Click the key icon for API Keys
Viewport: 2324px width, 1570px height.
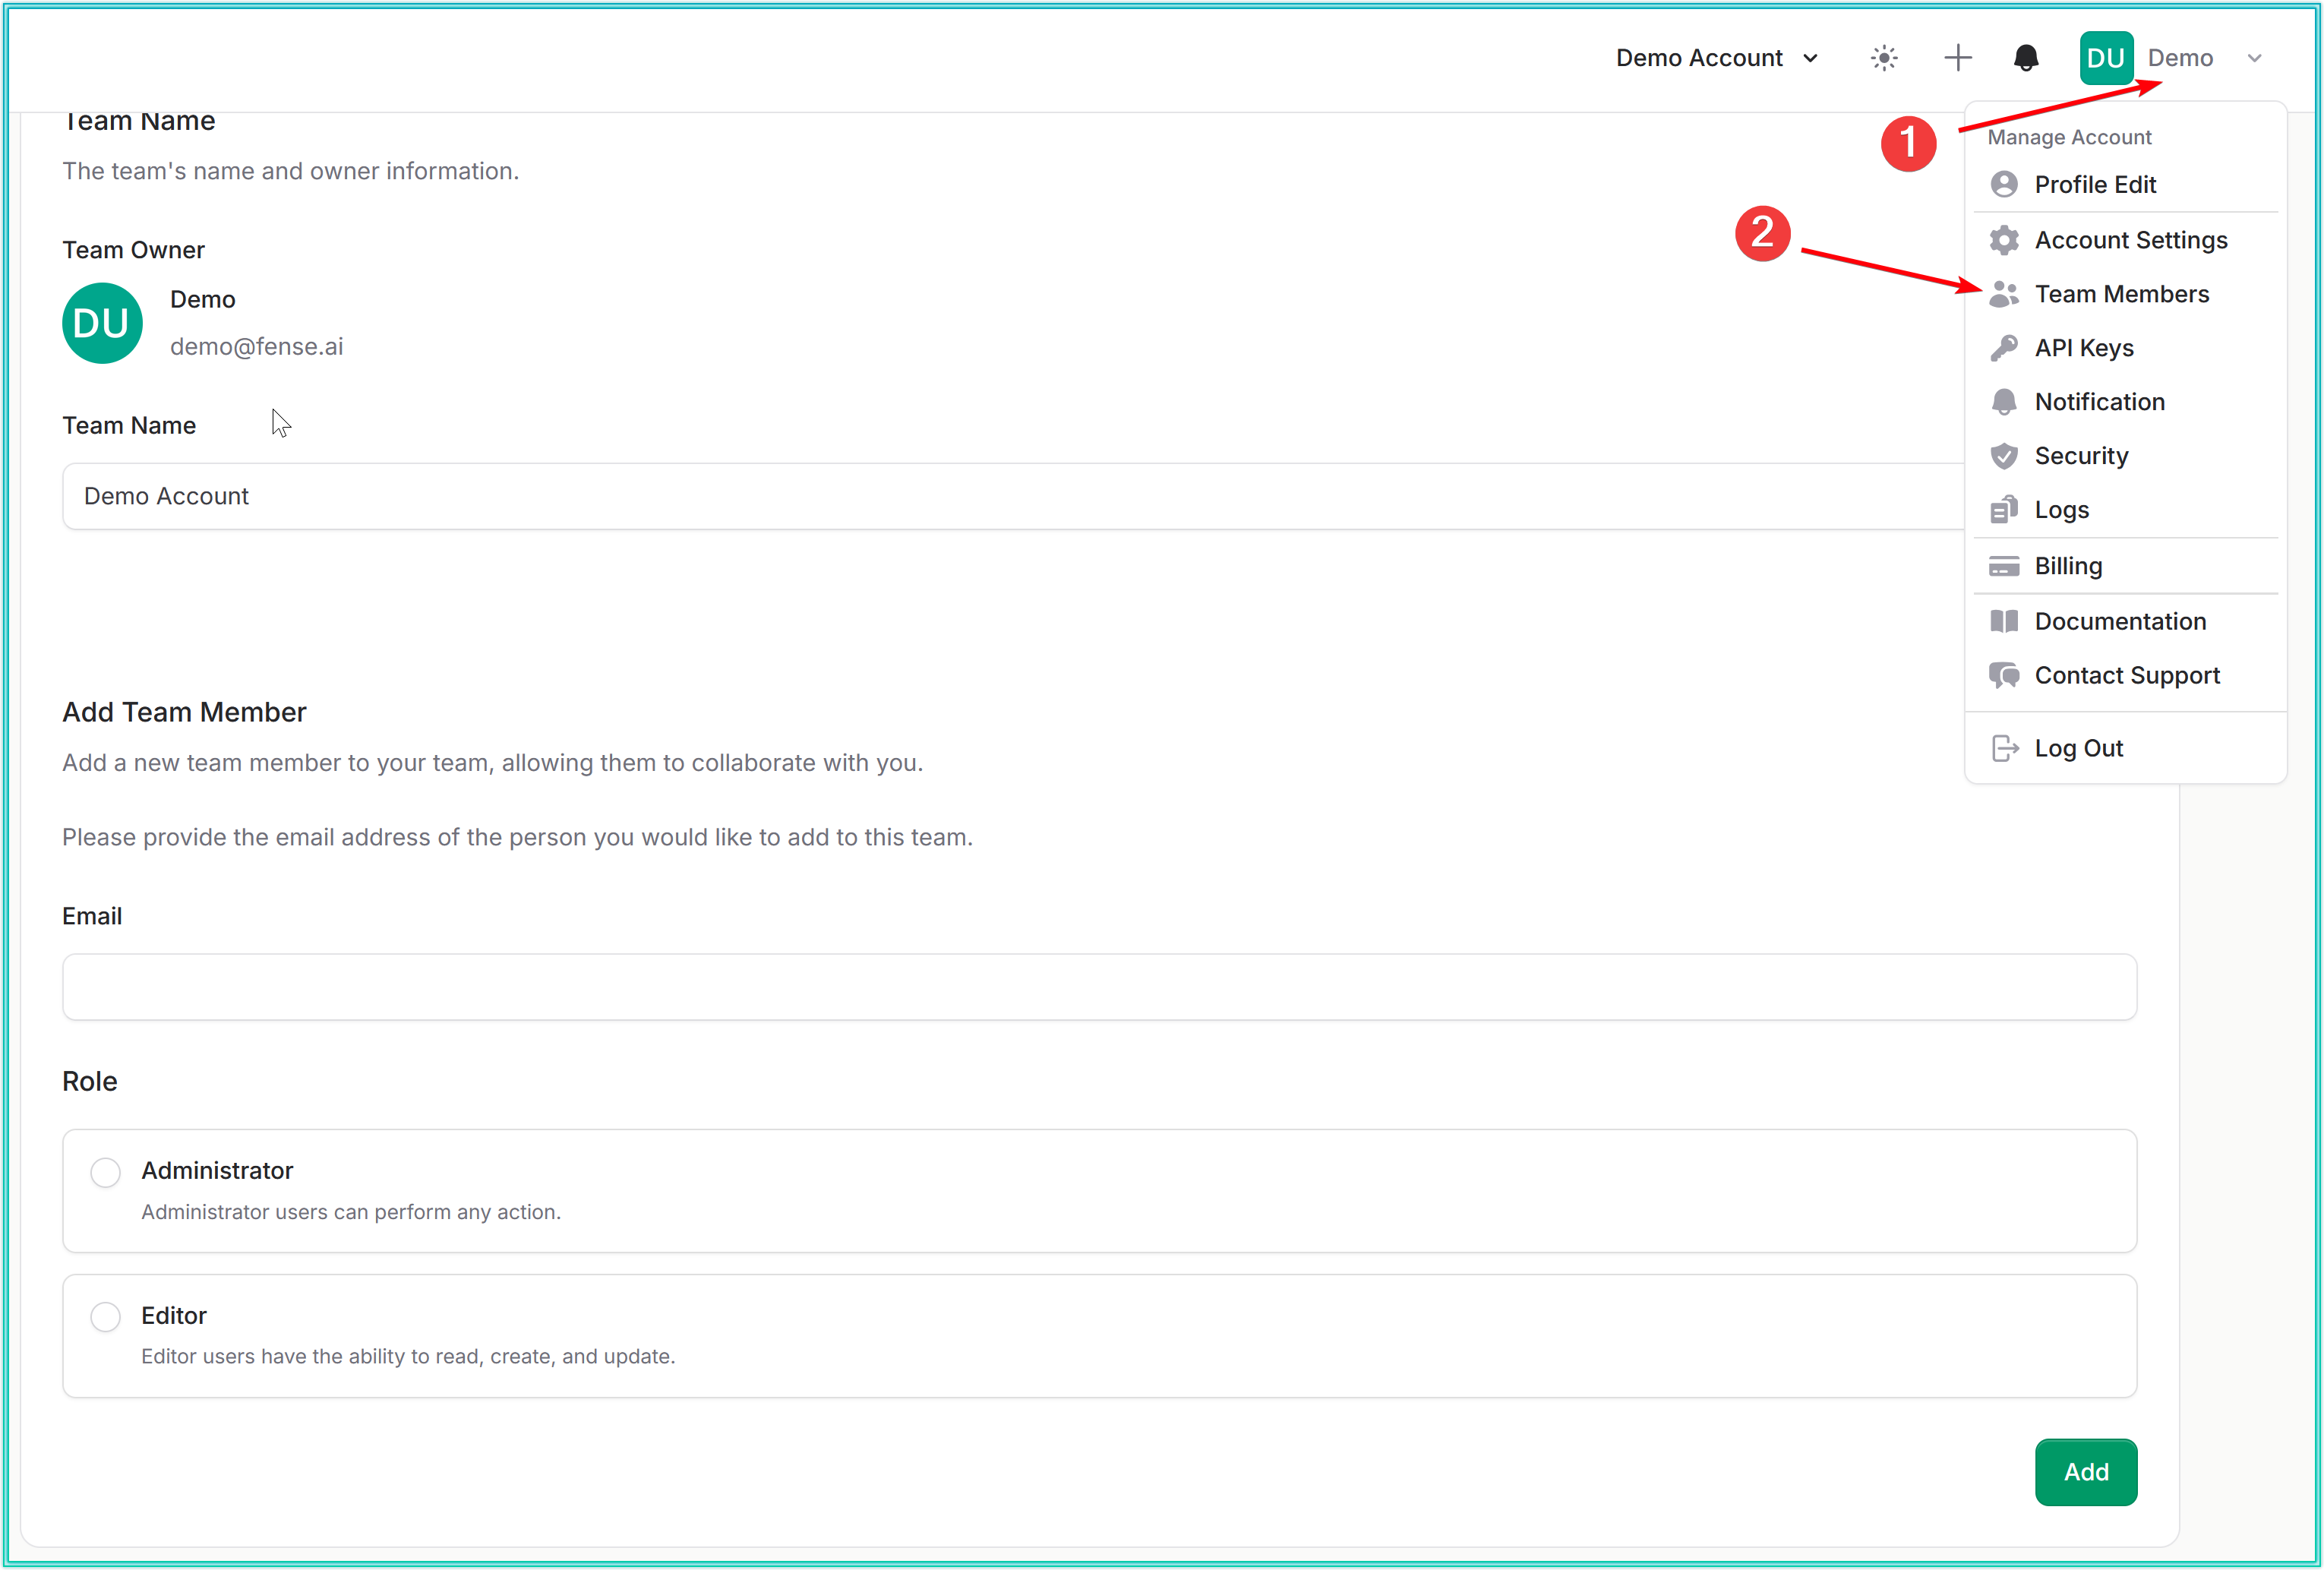point(2004,348)
